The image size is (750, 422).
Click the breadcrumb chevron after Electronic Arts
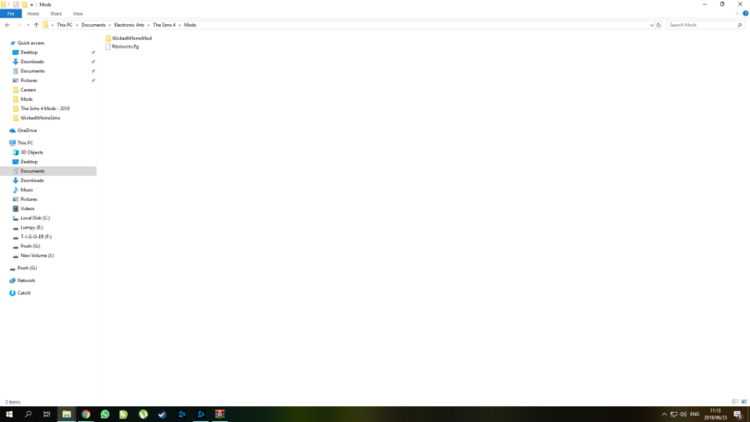[148, 25]
